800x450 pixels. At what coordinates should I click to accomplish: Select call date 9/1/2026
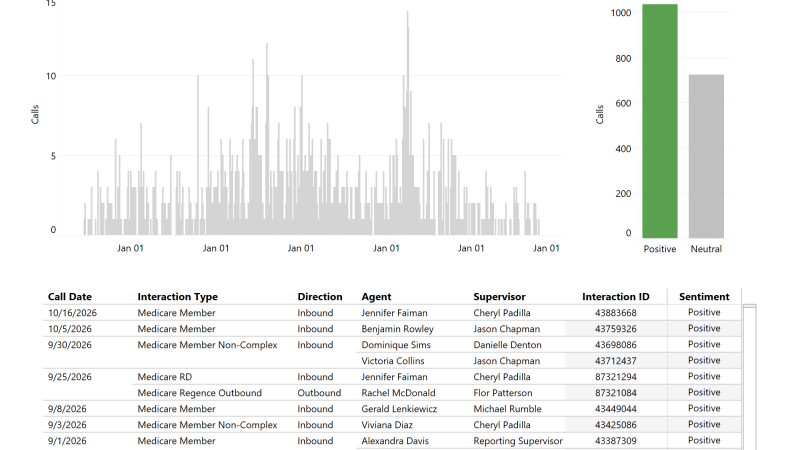(67, 441)
